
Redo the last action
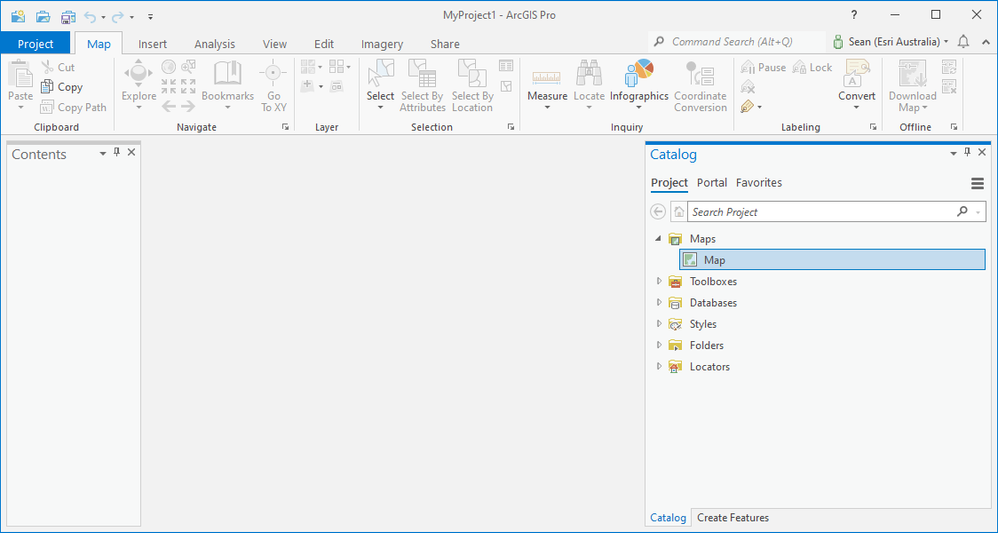point(118,16)
